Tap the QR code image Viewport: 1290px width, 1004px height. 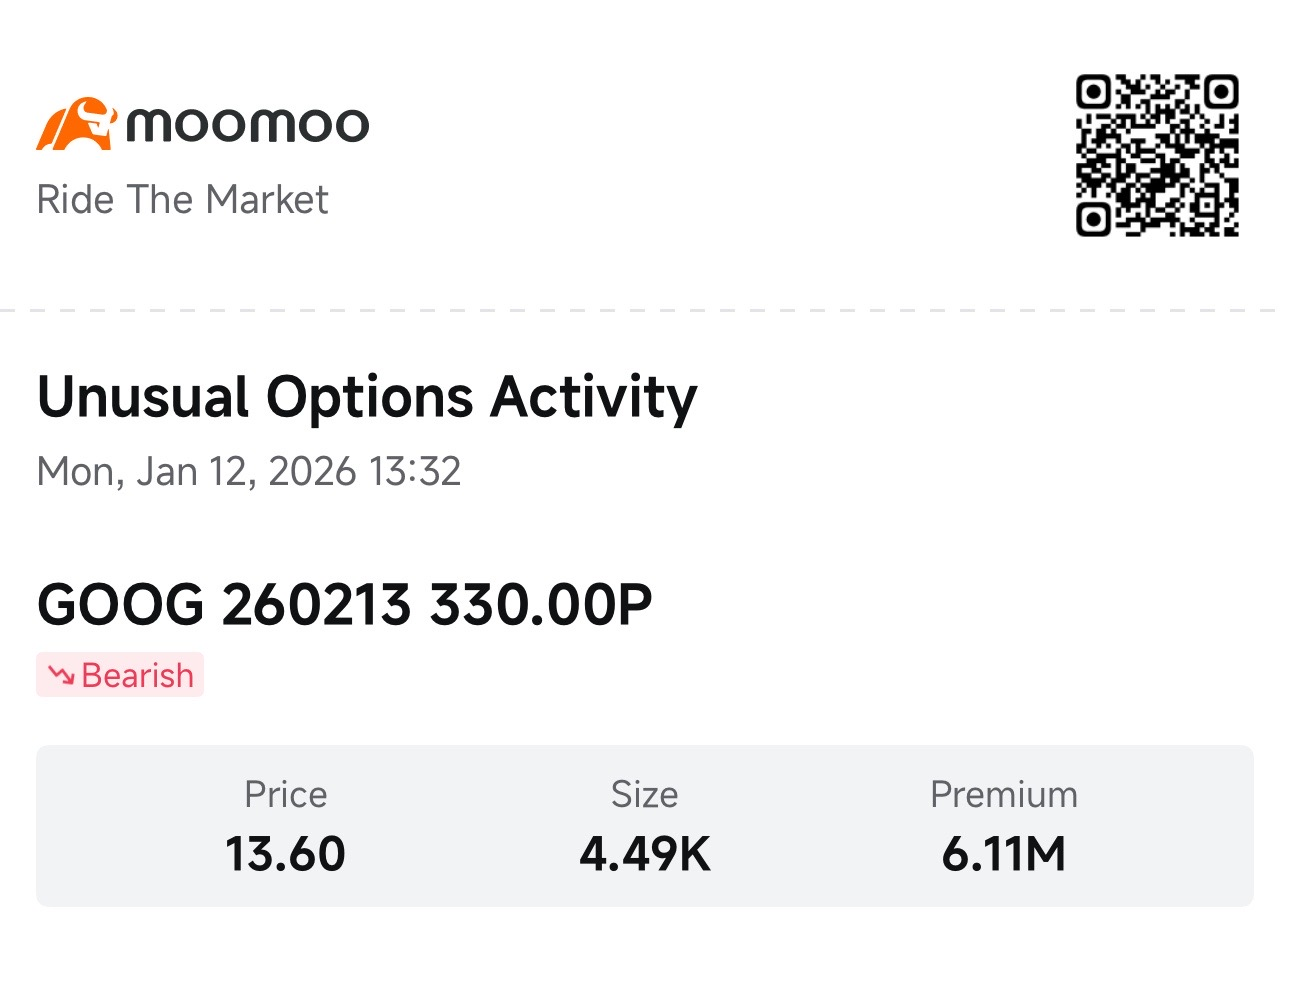[1157, 155]
